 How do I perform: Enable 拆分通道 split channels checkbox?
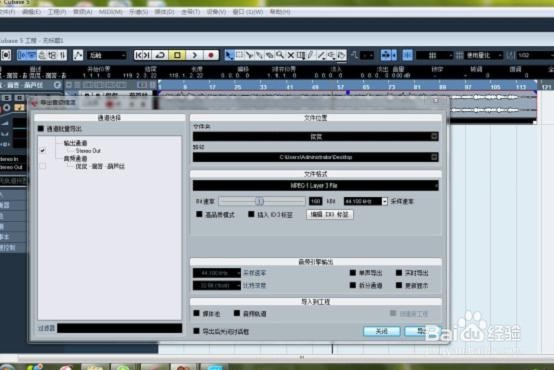[353, 285]
